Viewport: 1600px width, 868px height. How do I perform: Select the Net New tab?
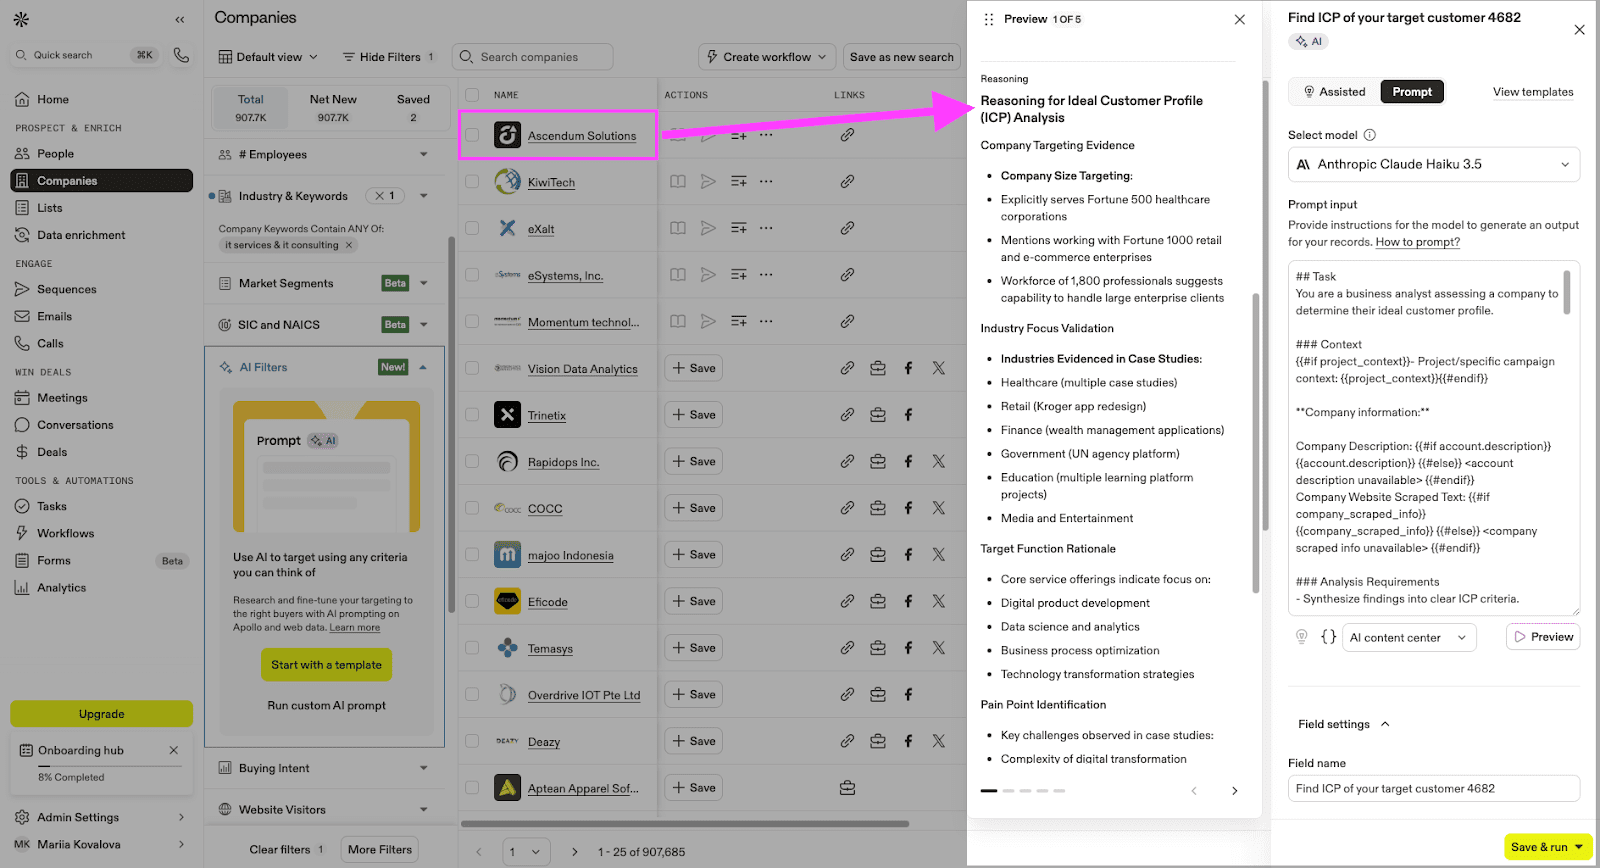pyautogui.click(x=333, y=107)
